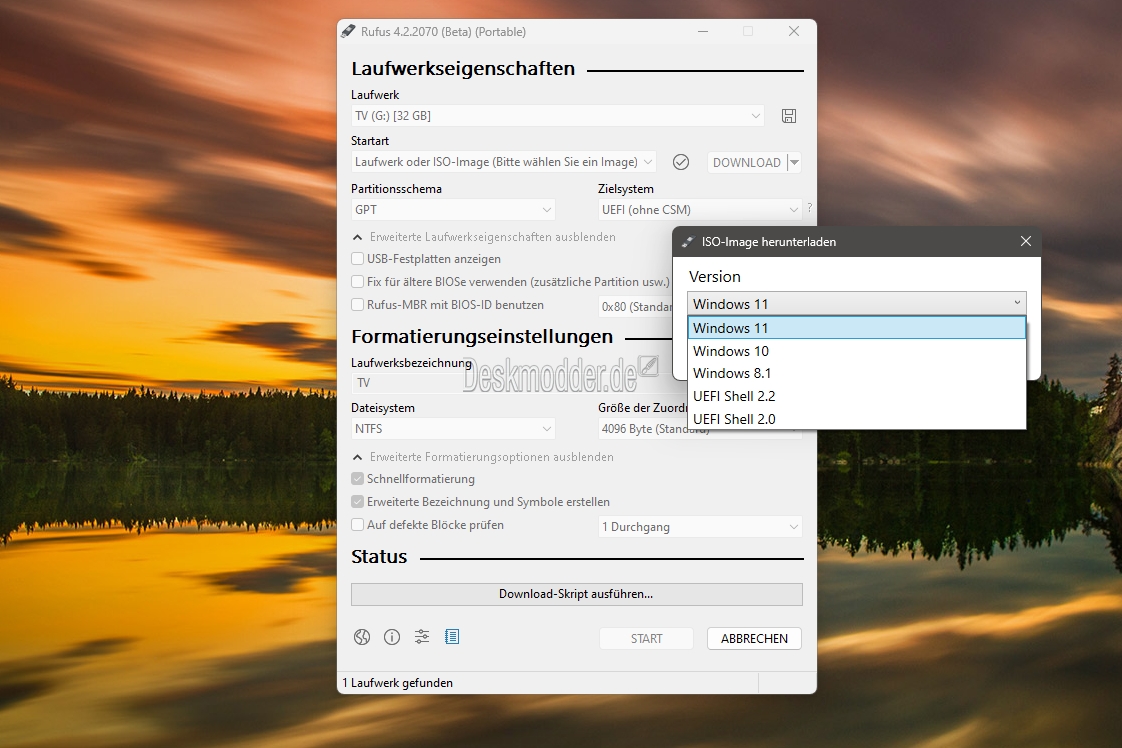Open the Zielsystem UEFI dropdown
This screenshot has width=1122, height=748.
[x=700, y=210]
